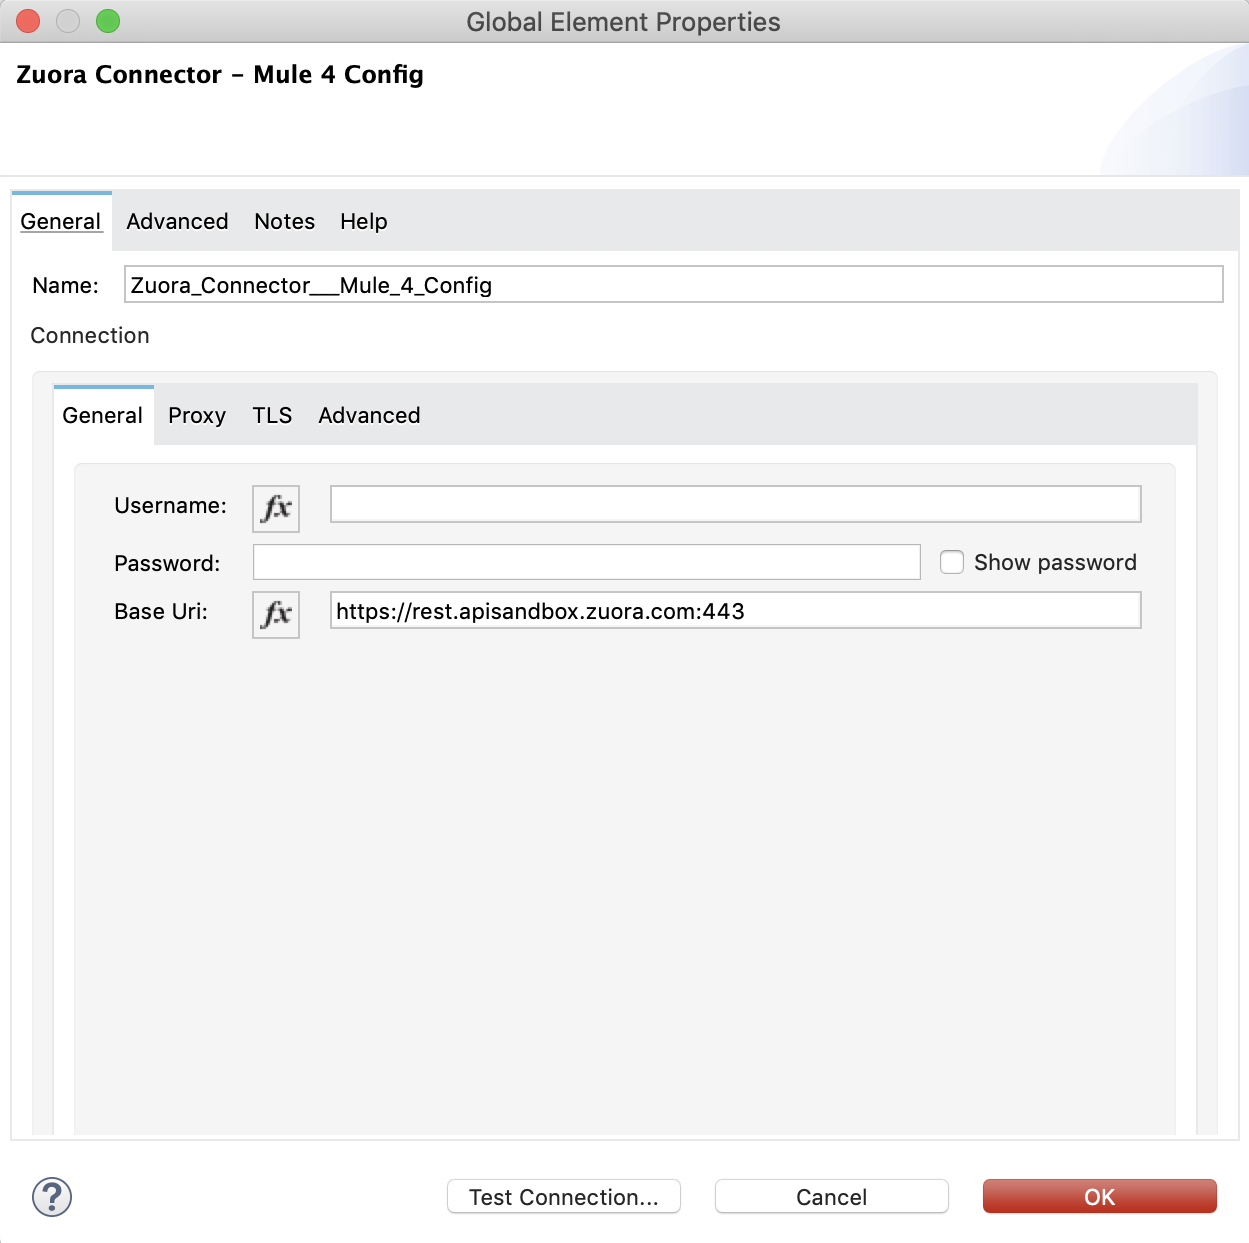
Task: Enable the Show password checkbox
Action: [x=951, y=562]
